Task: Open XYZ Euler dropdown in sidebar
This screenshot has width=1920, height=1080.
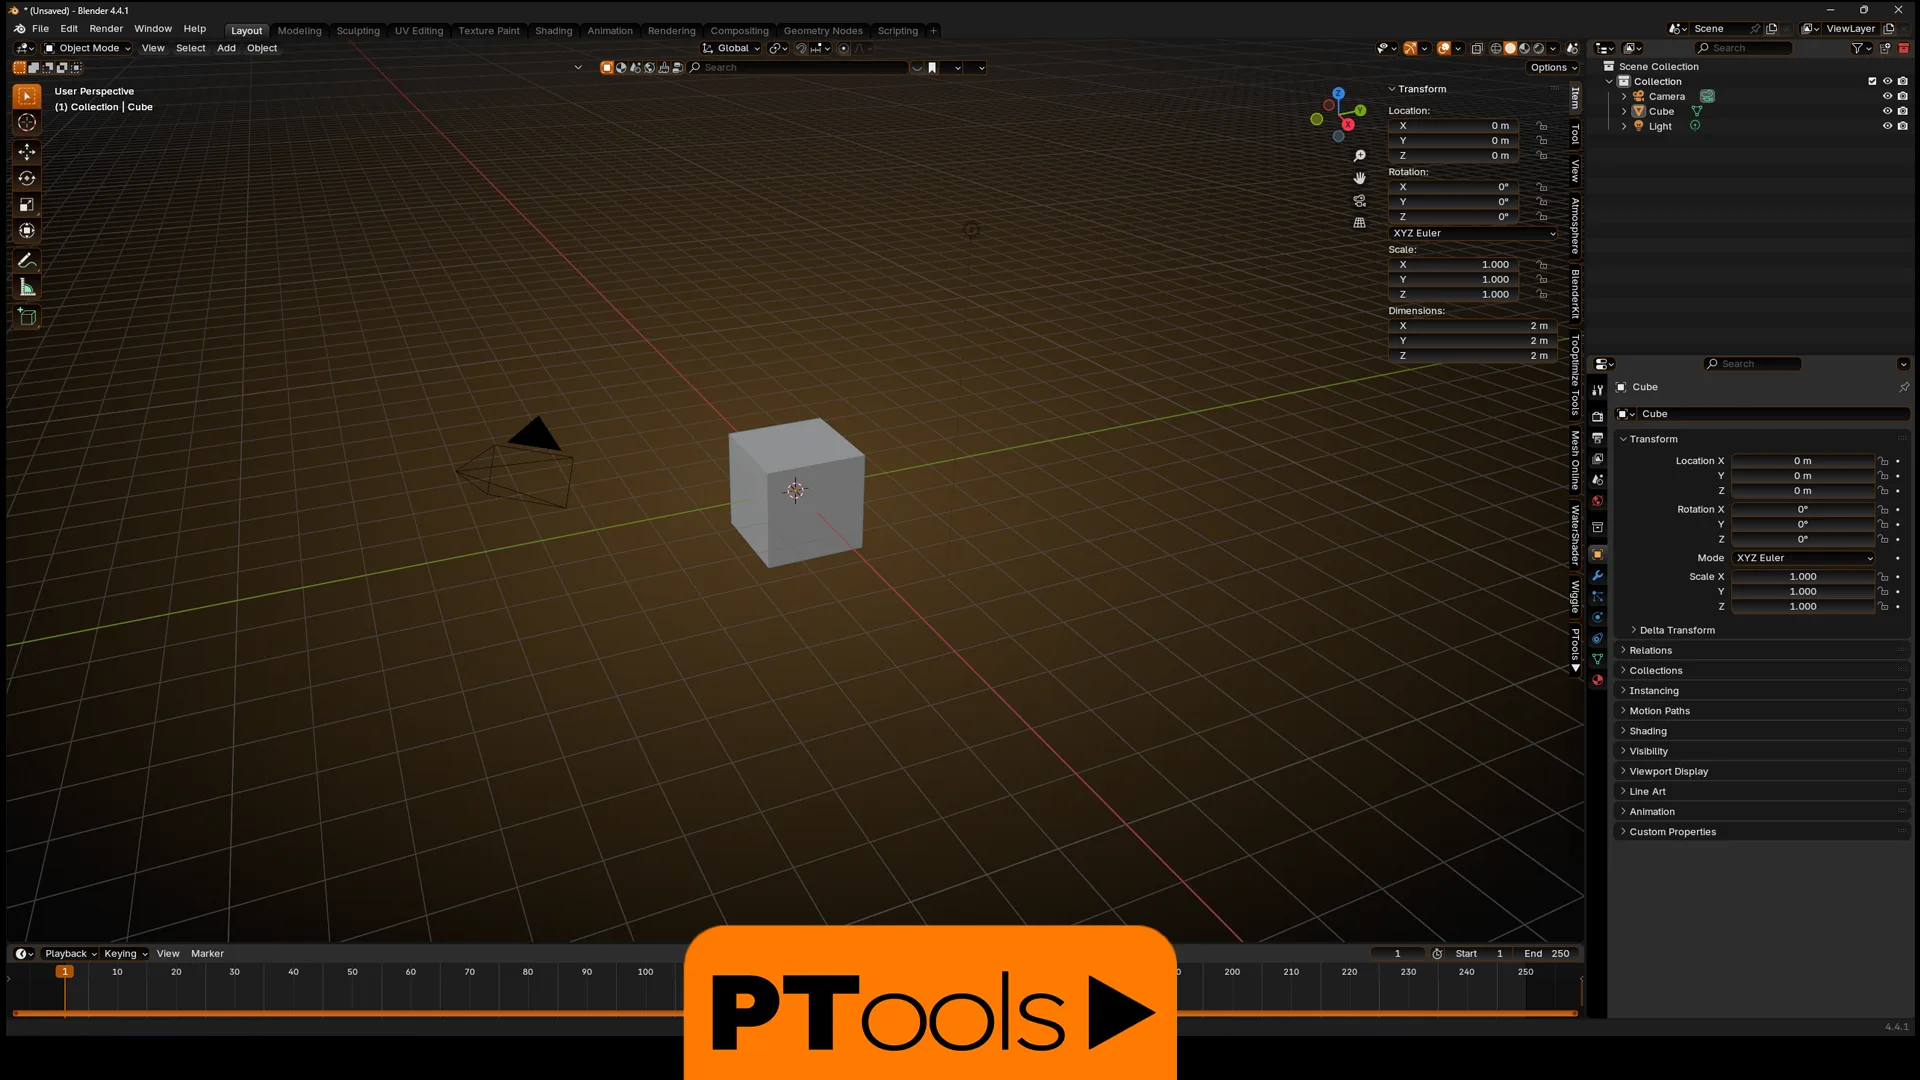Action: (1473, 233)
